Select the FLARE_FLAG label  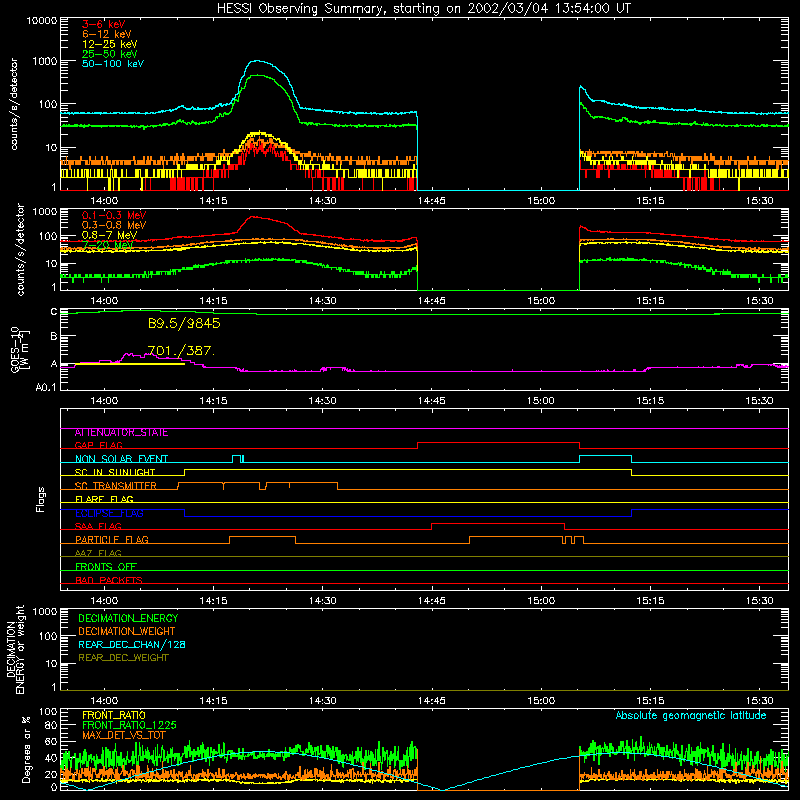coord(104,499)
